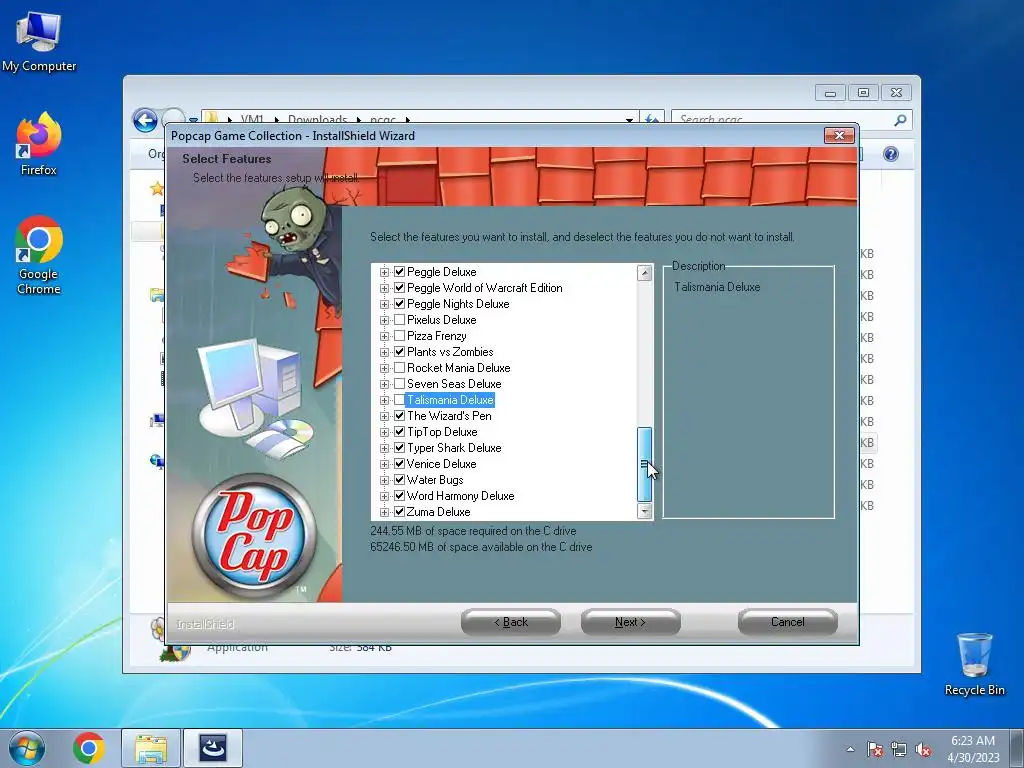
Task: Check the Talismania Deluxe checkbox
Action: coord(400,400)
